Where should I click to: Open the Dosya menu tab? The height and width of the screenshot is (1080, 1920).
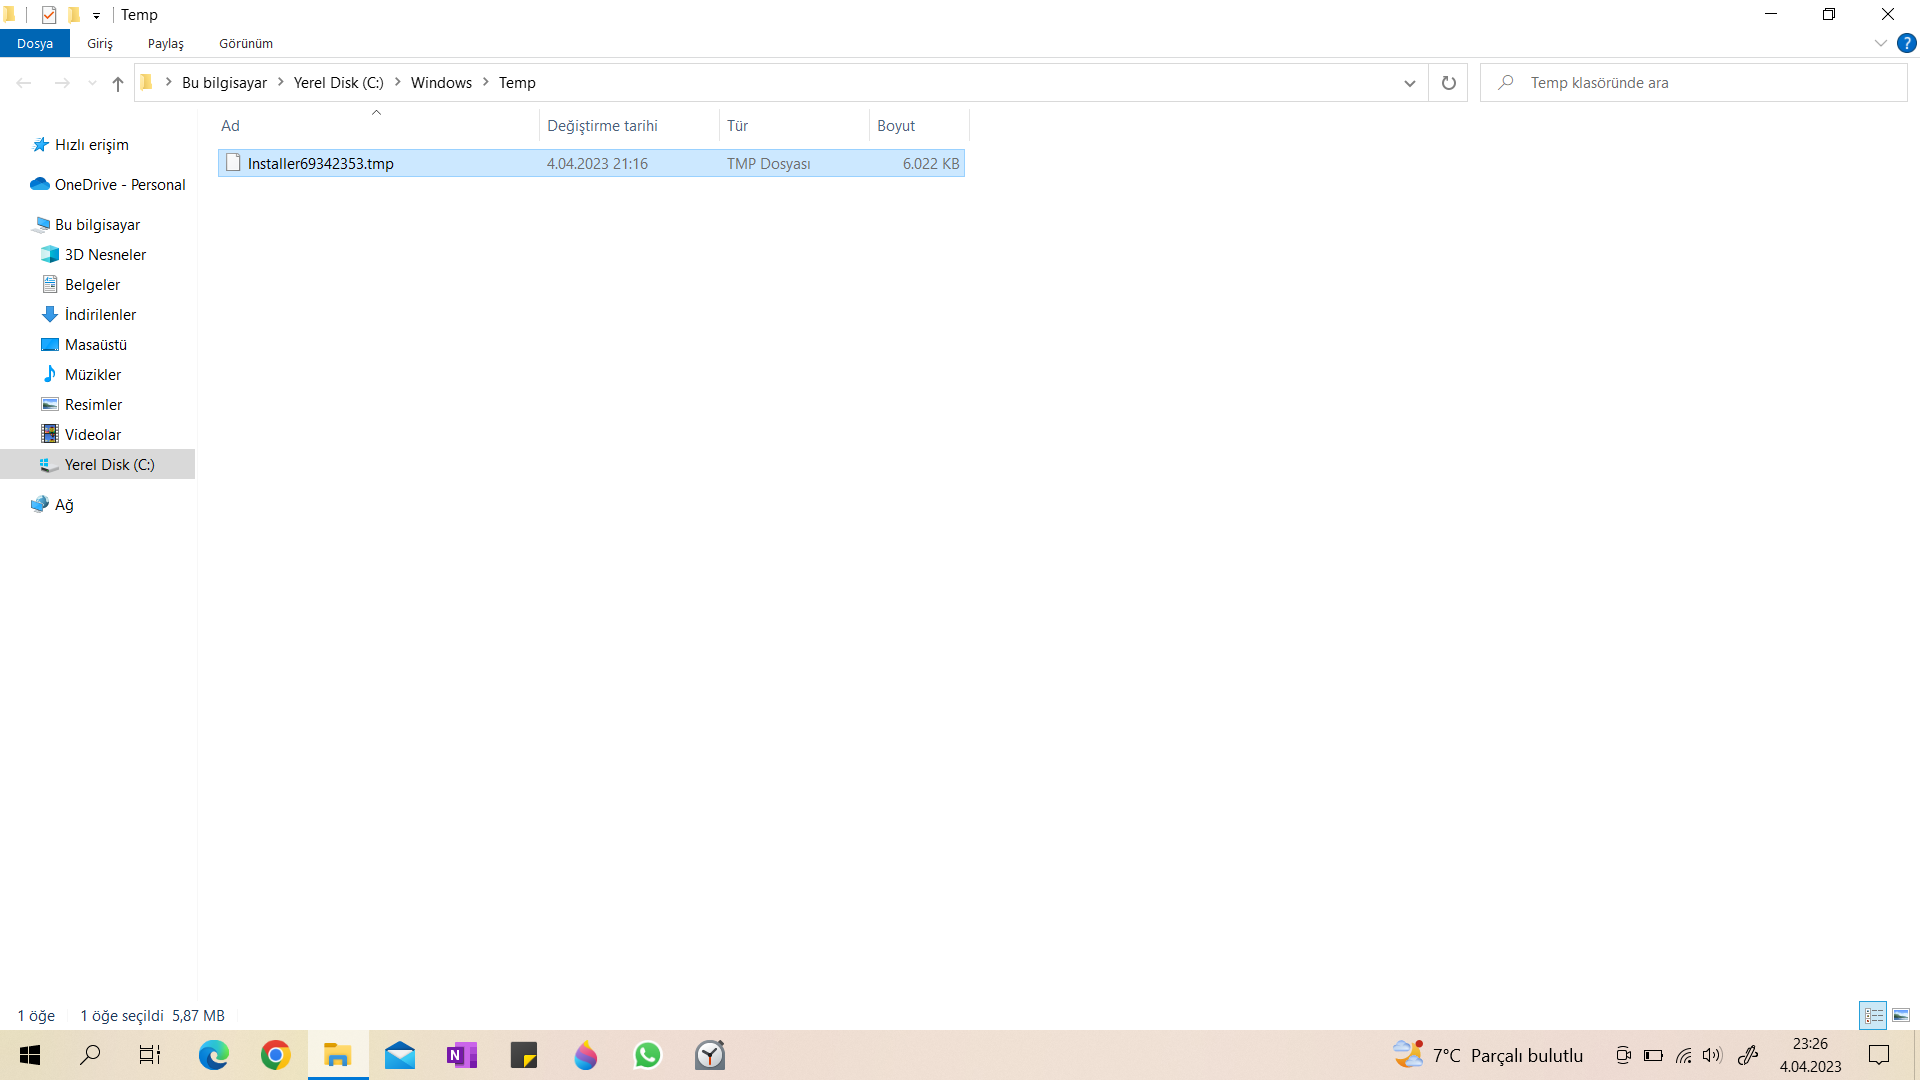(35, 43)
